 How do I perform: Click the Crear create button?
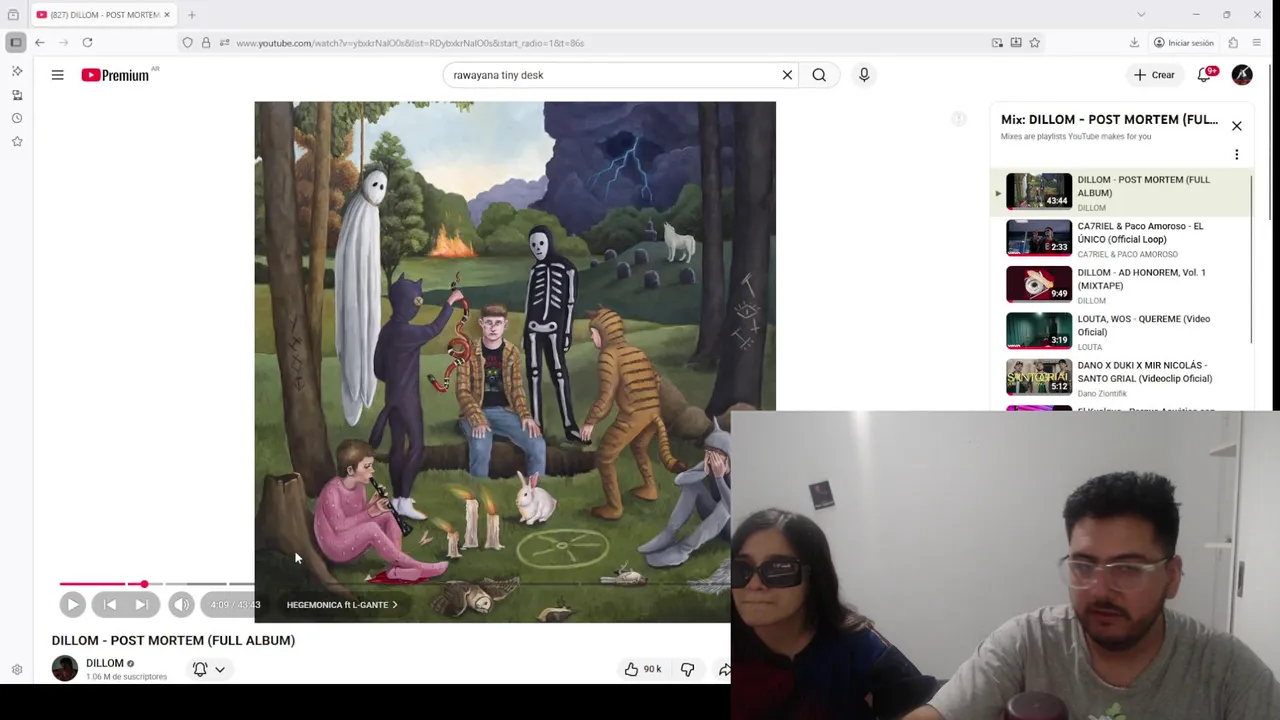(x=1154, y=75)
